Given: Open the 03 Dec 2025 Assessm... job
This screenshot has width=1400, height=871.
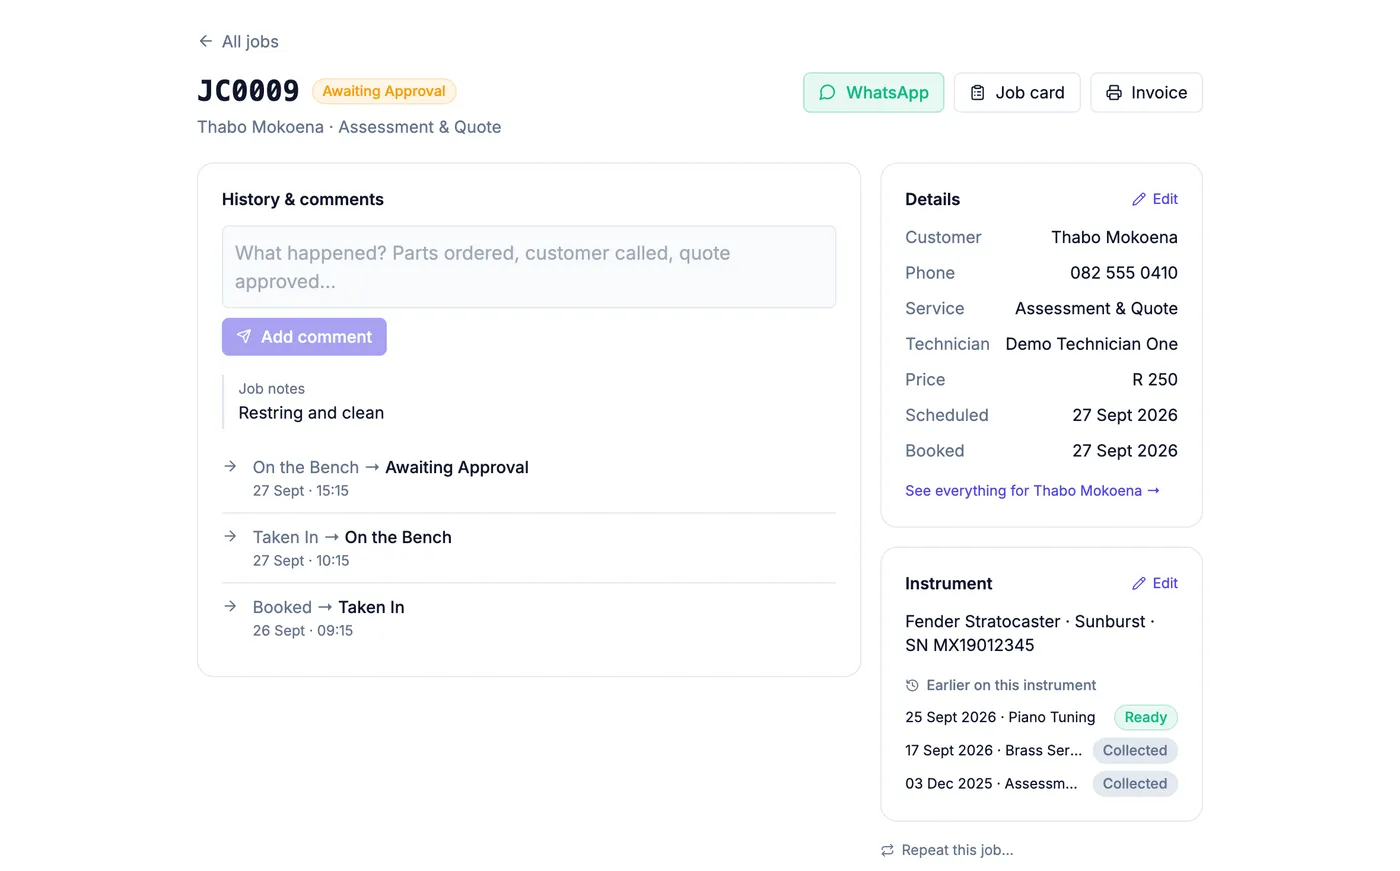Looking at the screenshot, I should [x=991, y=783].
